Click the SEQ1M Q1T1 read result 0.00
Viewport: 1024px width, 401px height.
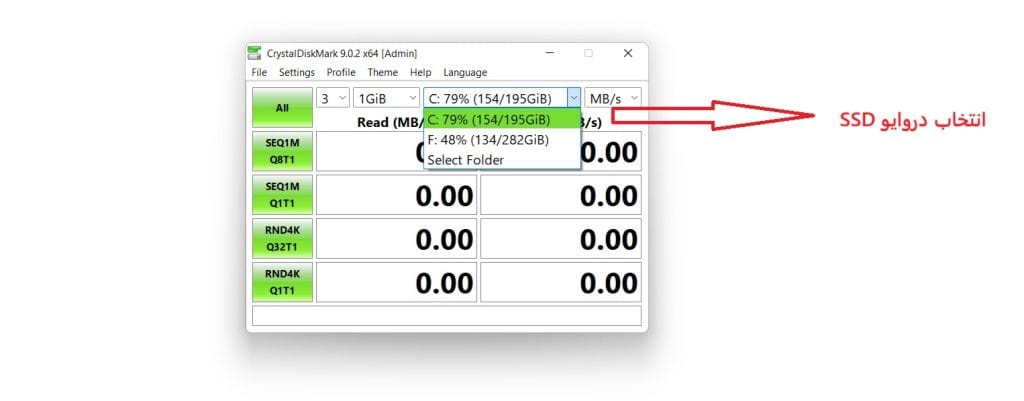396,195
